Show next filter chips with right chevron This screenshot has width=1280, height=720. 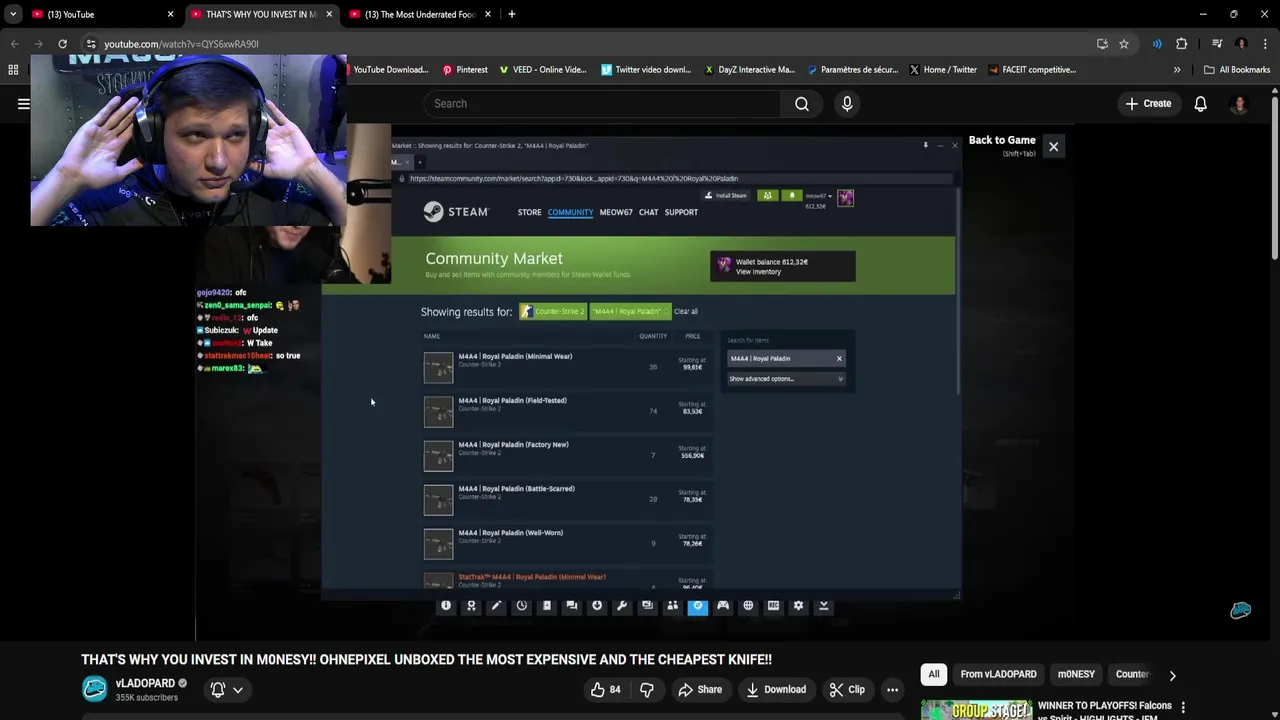click(x=1172, y=675)
